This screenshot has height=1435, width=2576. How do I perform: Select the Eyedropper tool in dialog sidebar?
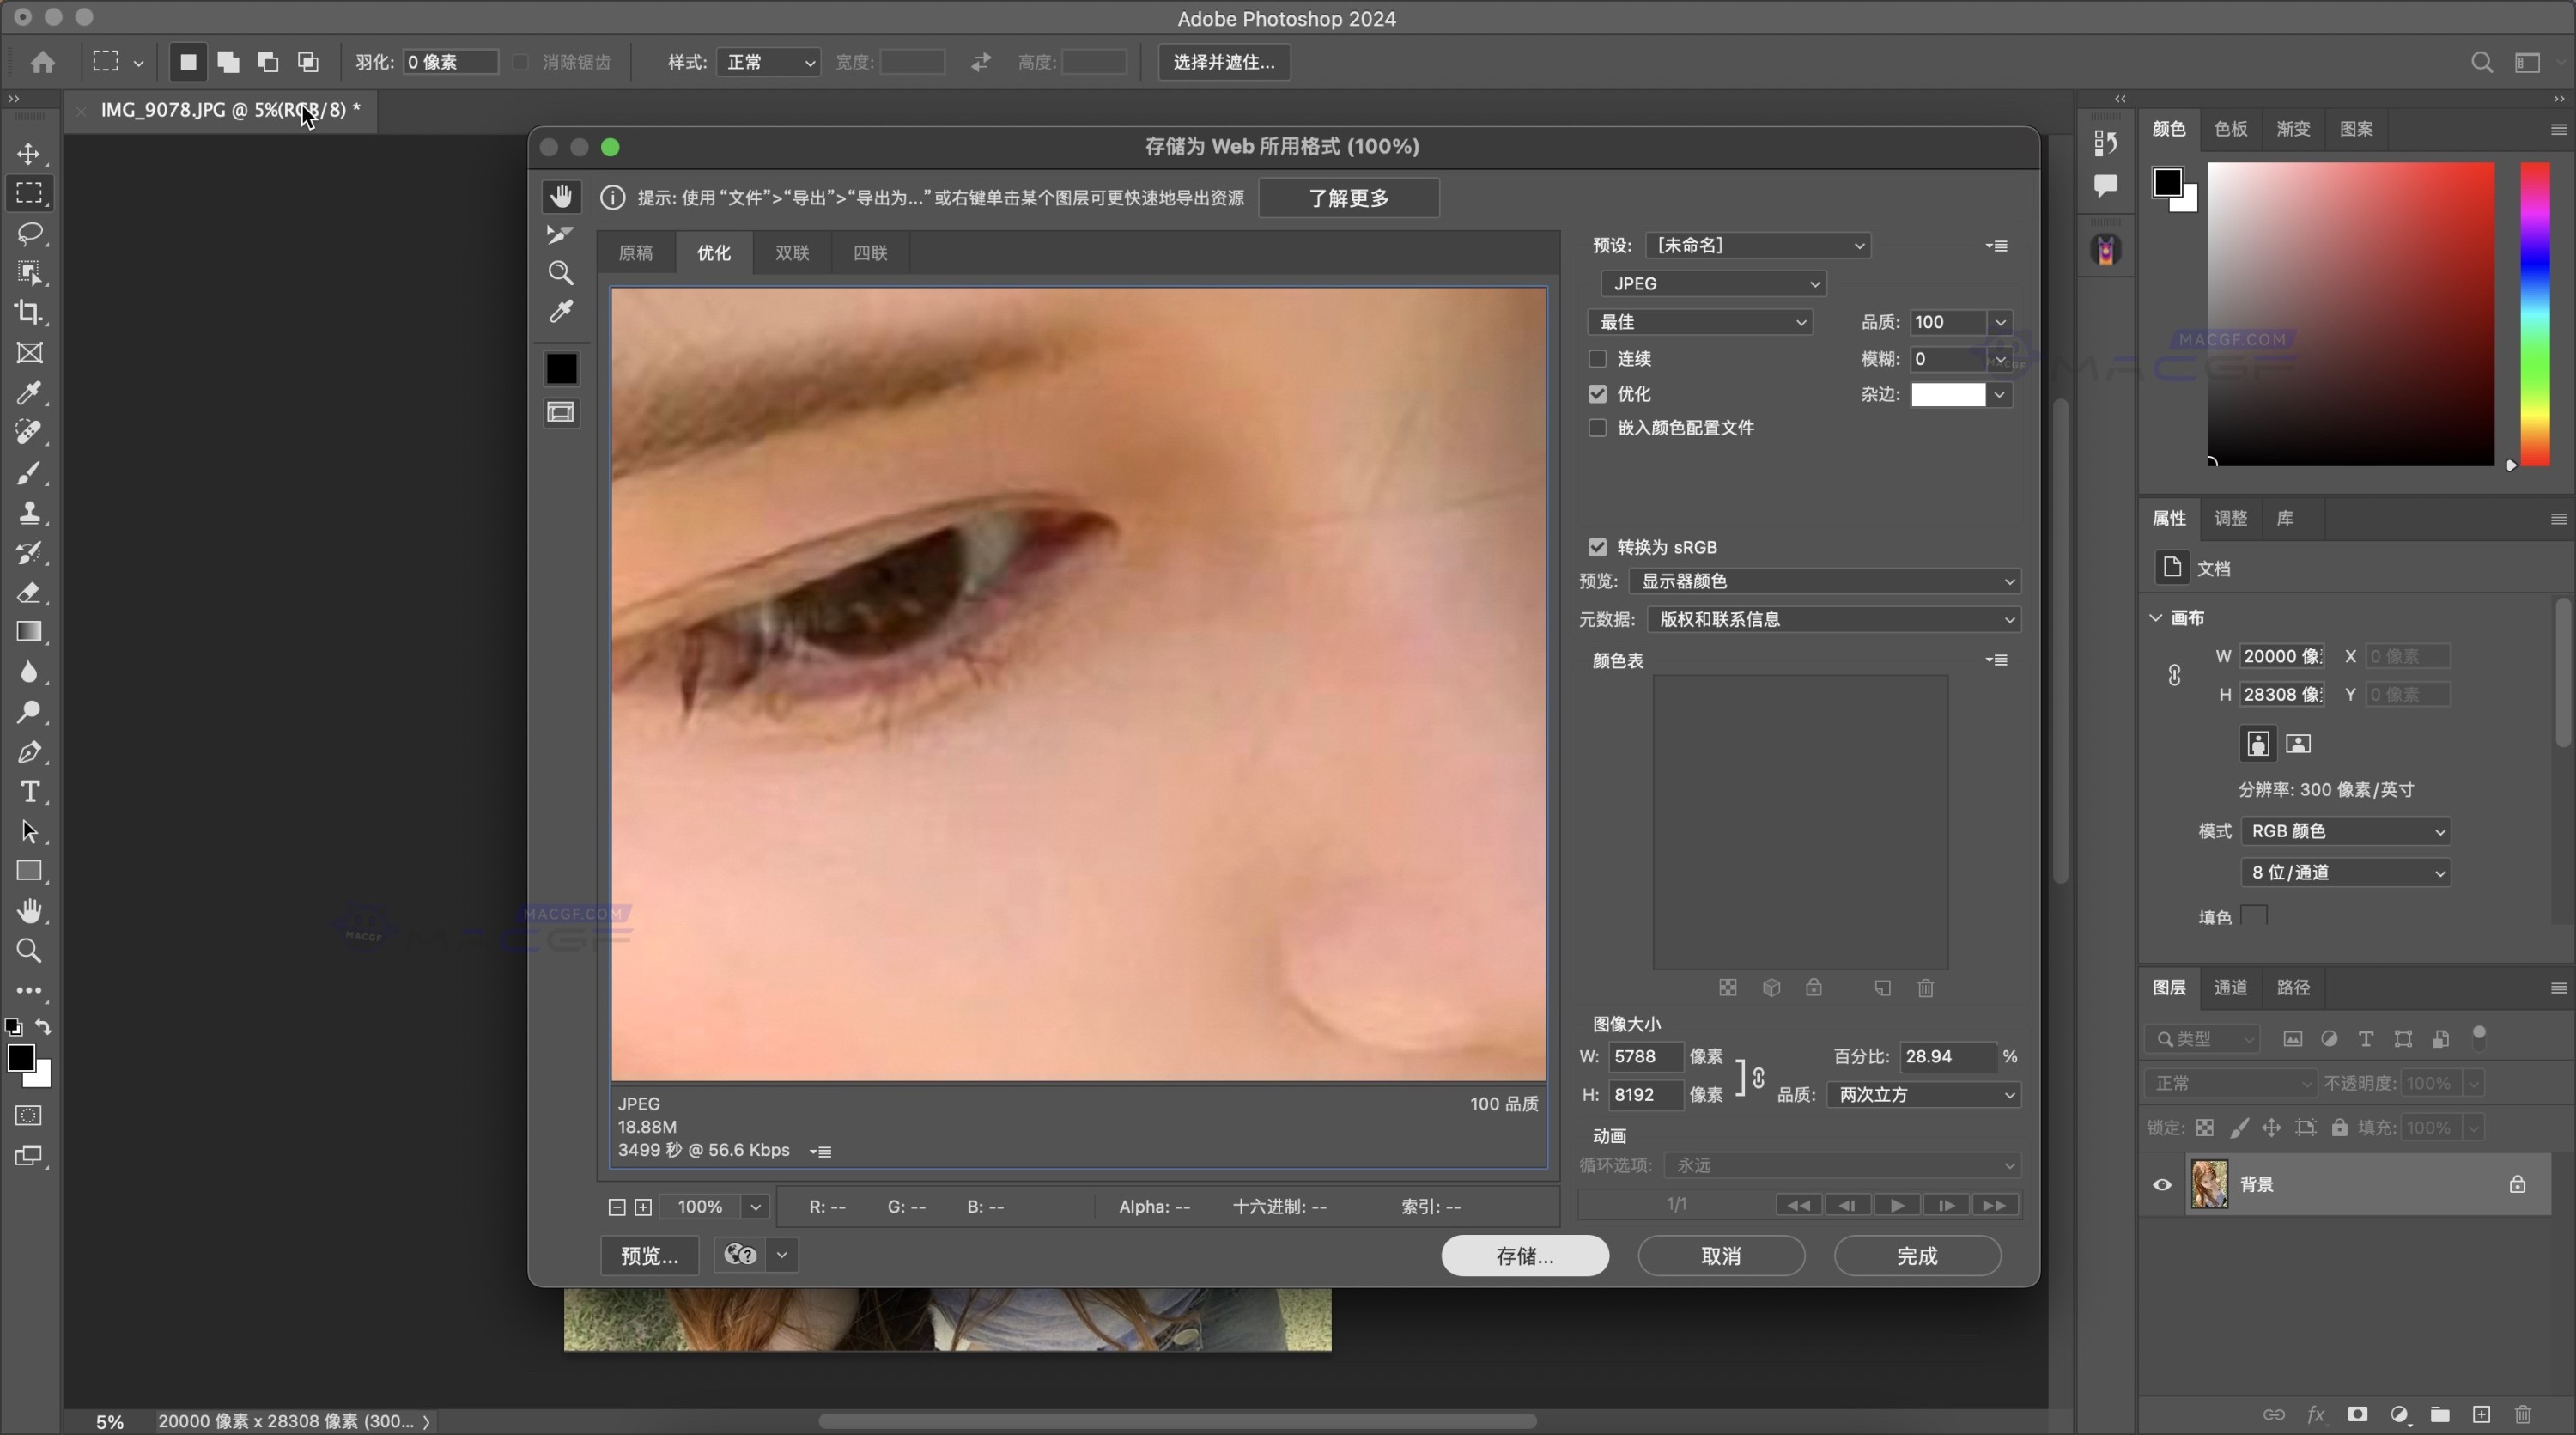[x=561, y=312]
